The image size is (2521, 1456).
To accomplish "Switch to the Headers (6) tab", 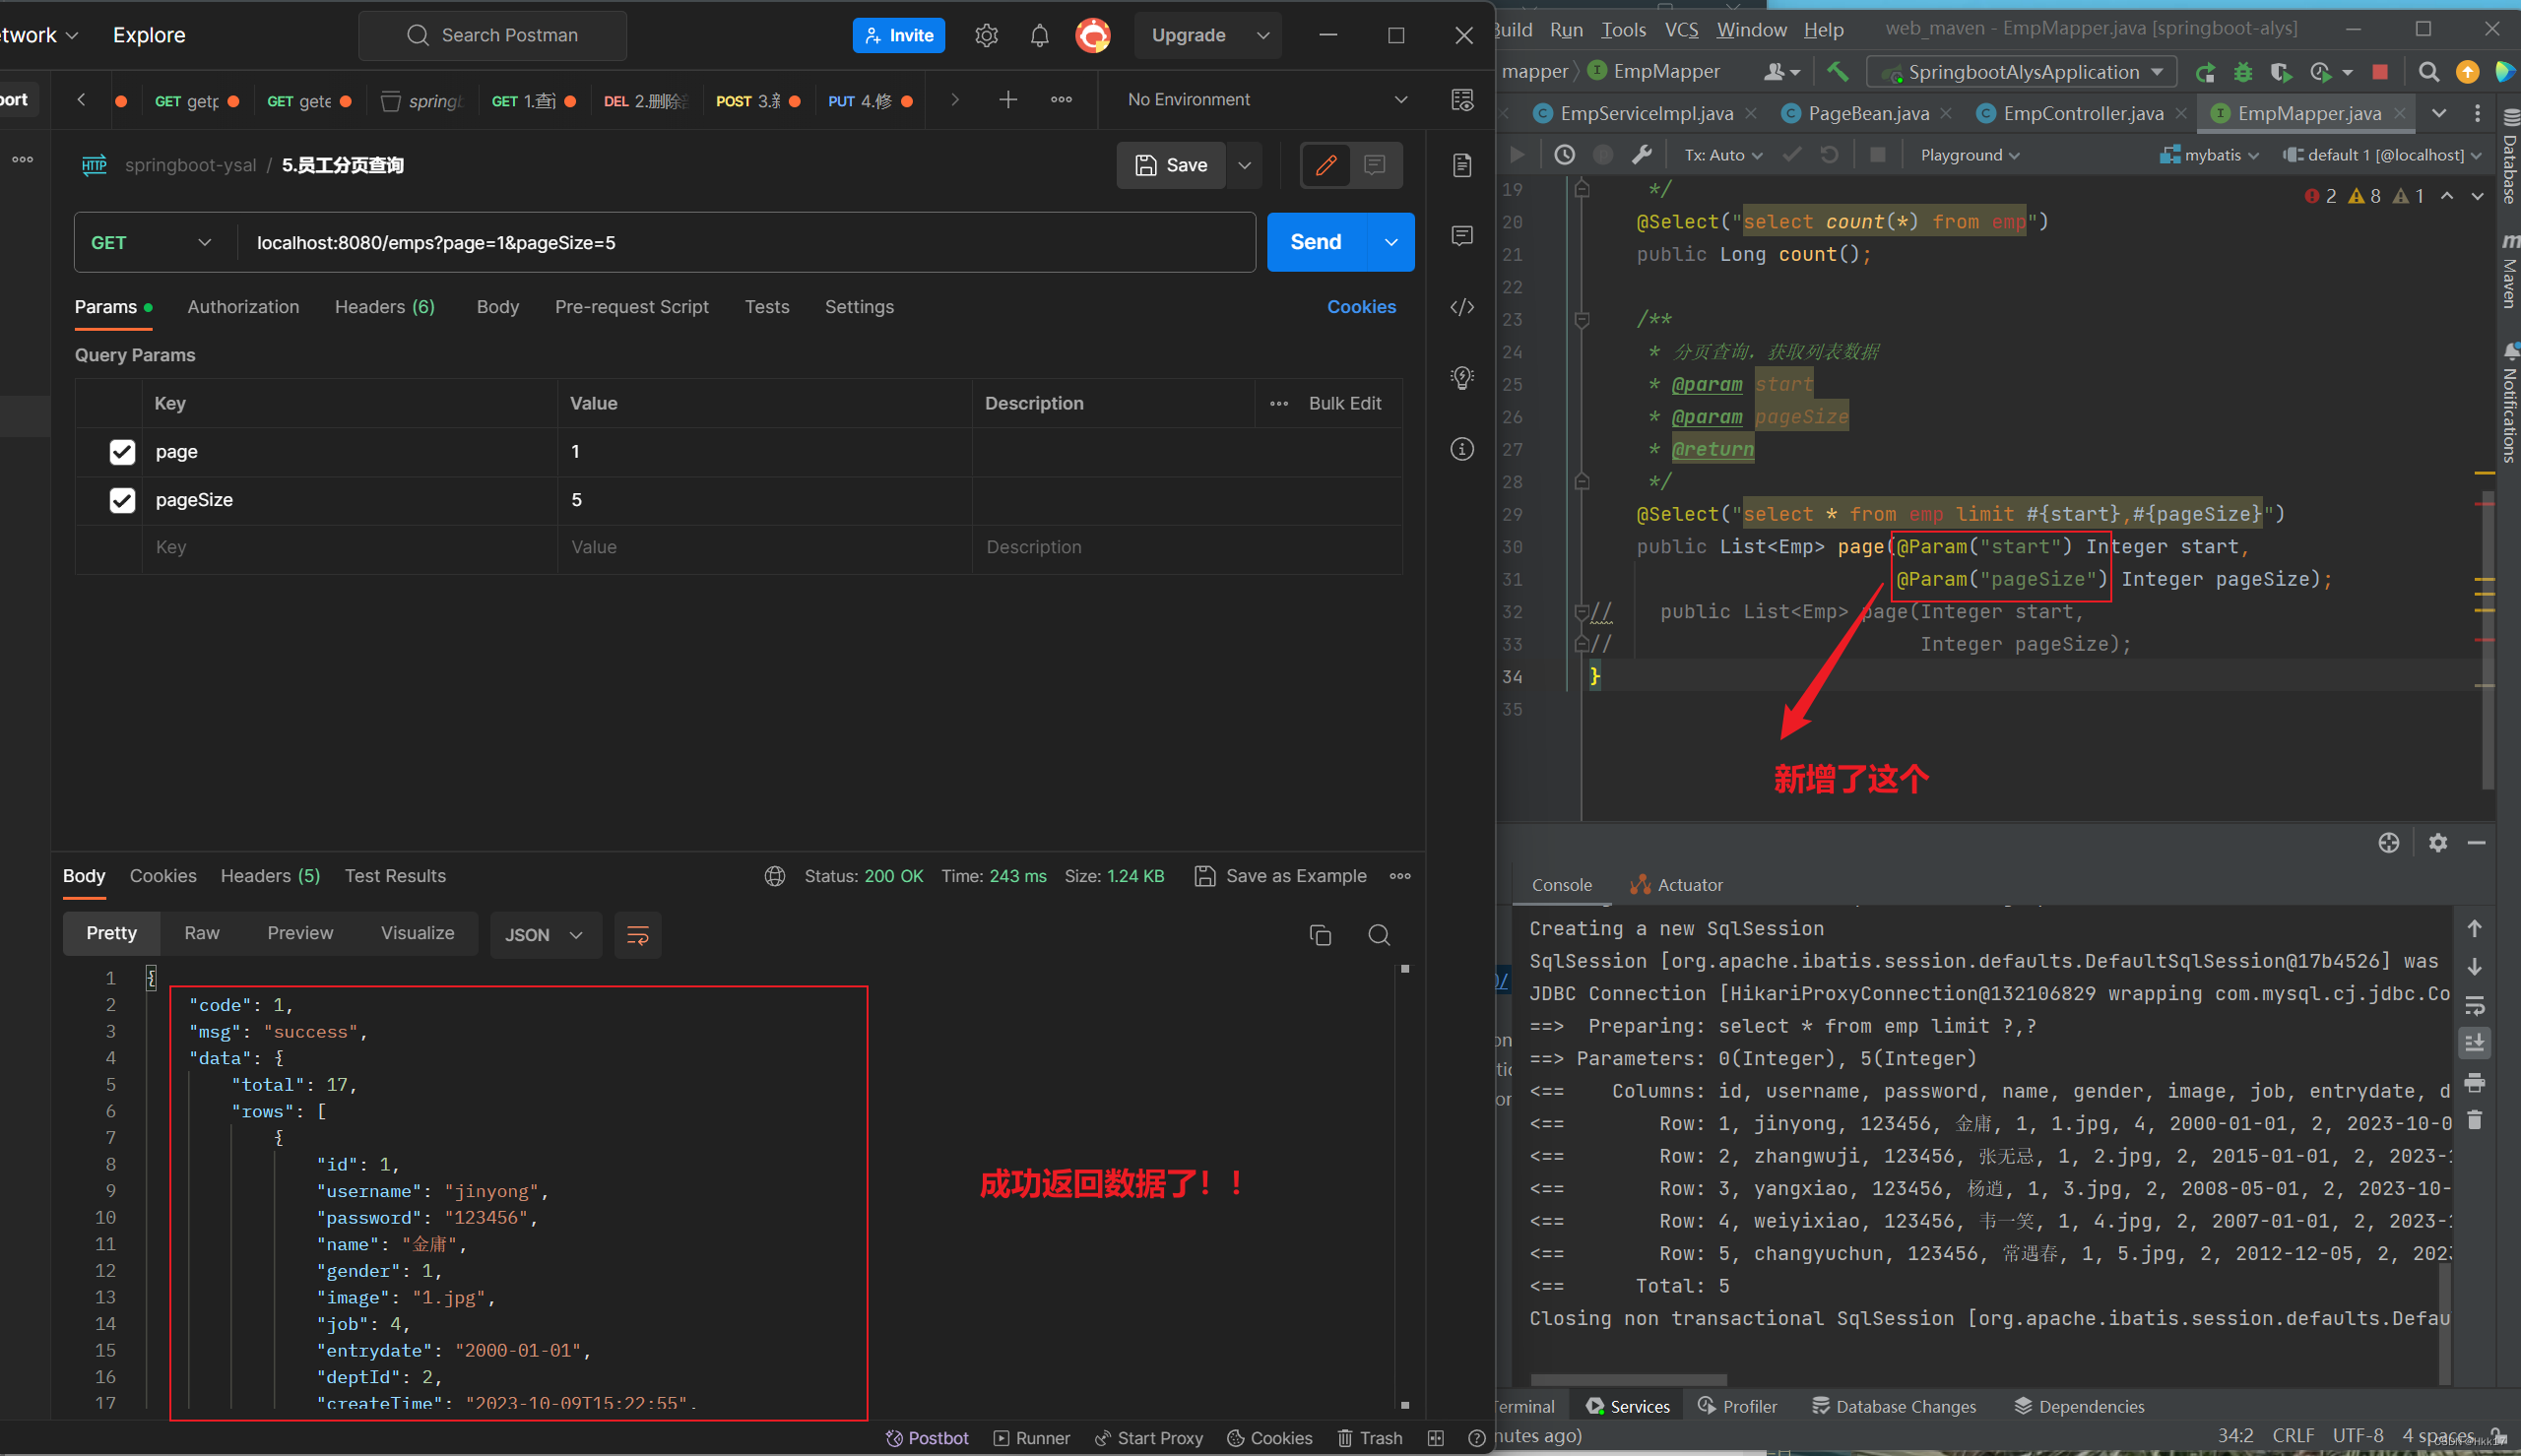I will (x=384, y=307).
